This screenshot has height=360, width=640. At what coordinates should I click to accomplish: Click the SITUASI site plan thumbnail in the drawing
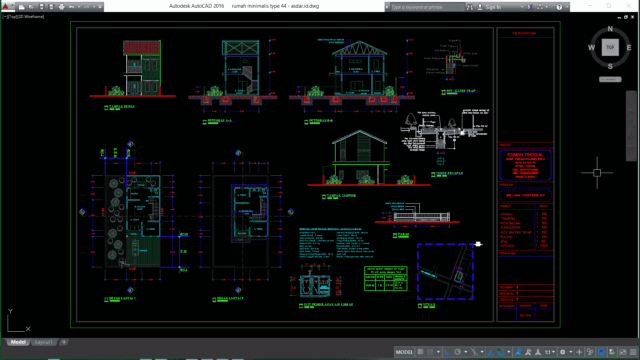coord(445,272)
